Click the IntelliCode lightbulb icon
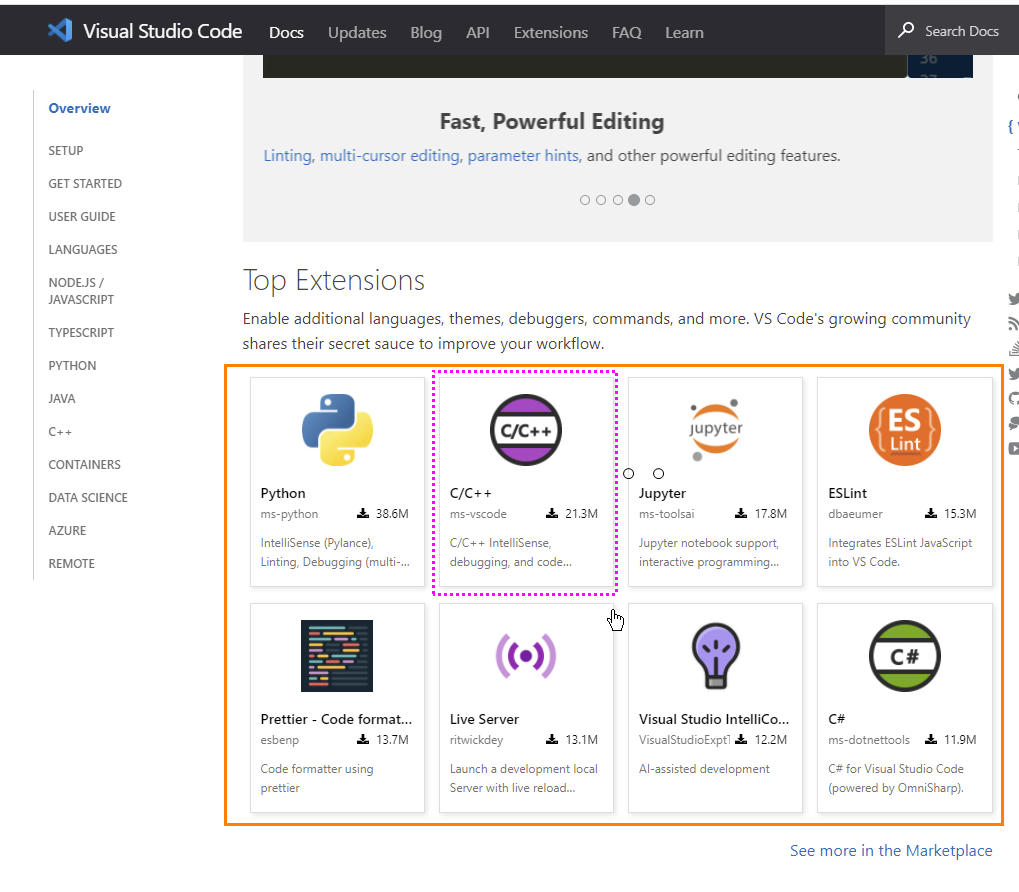Screen dimensions: 1019x892 (x=716, y=656)
